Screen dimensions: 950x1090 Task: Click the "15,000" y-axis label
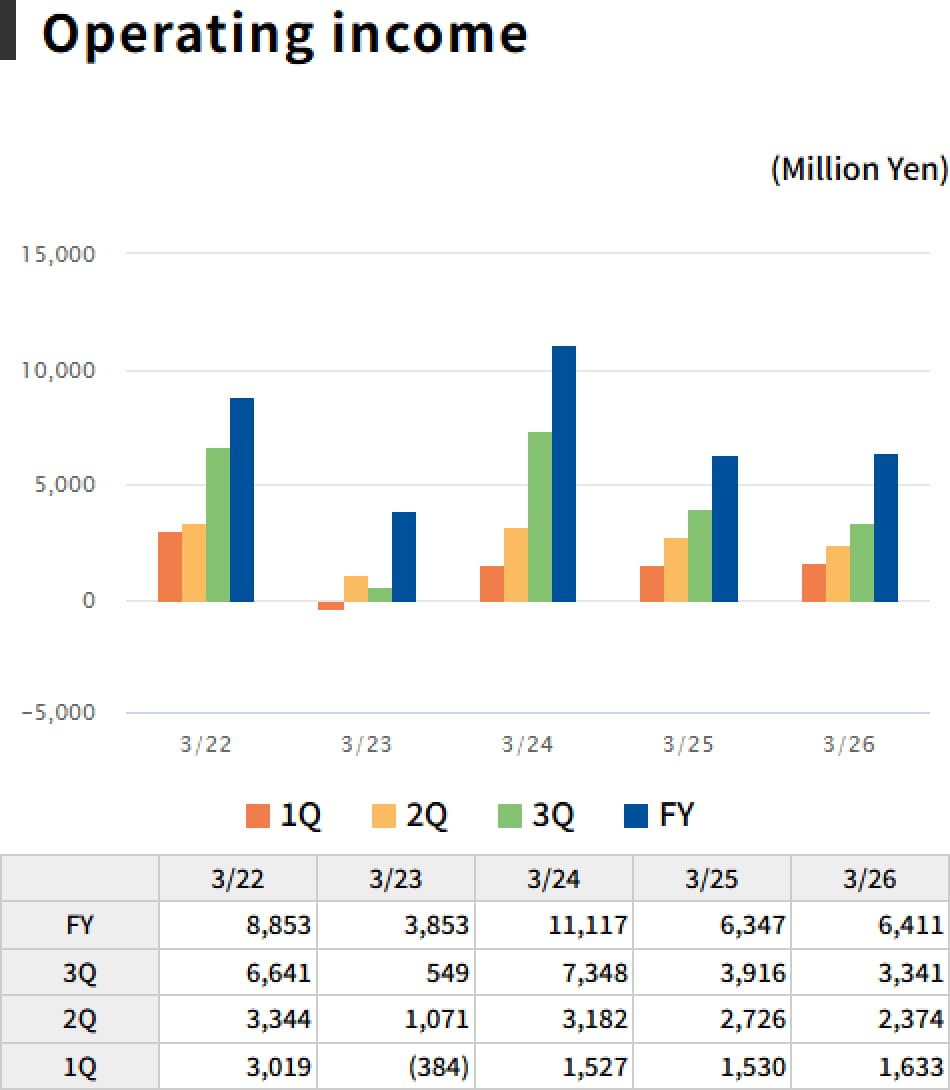click(58, 254)
